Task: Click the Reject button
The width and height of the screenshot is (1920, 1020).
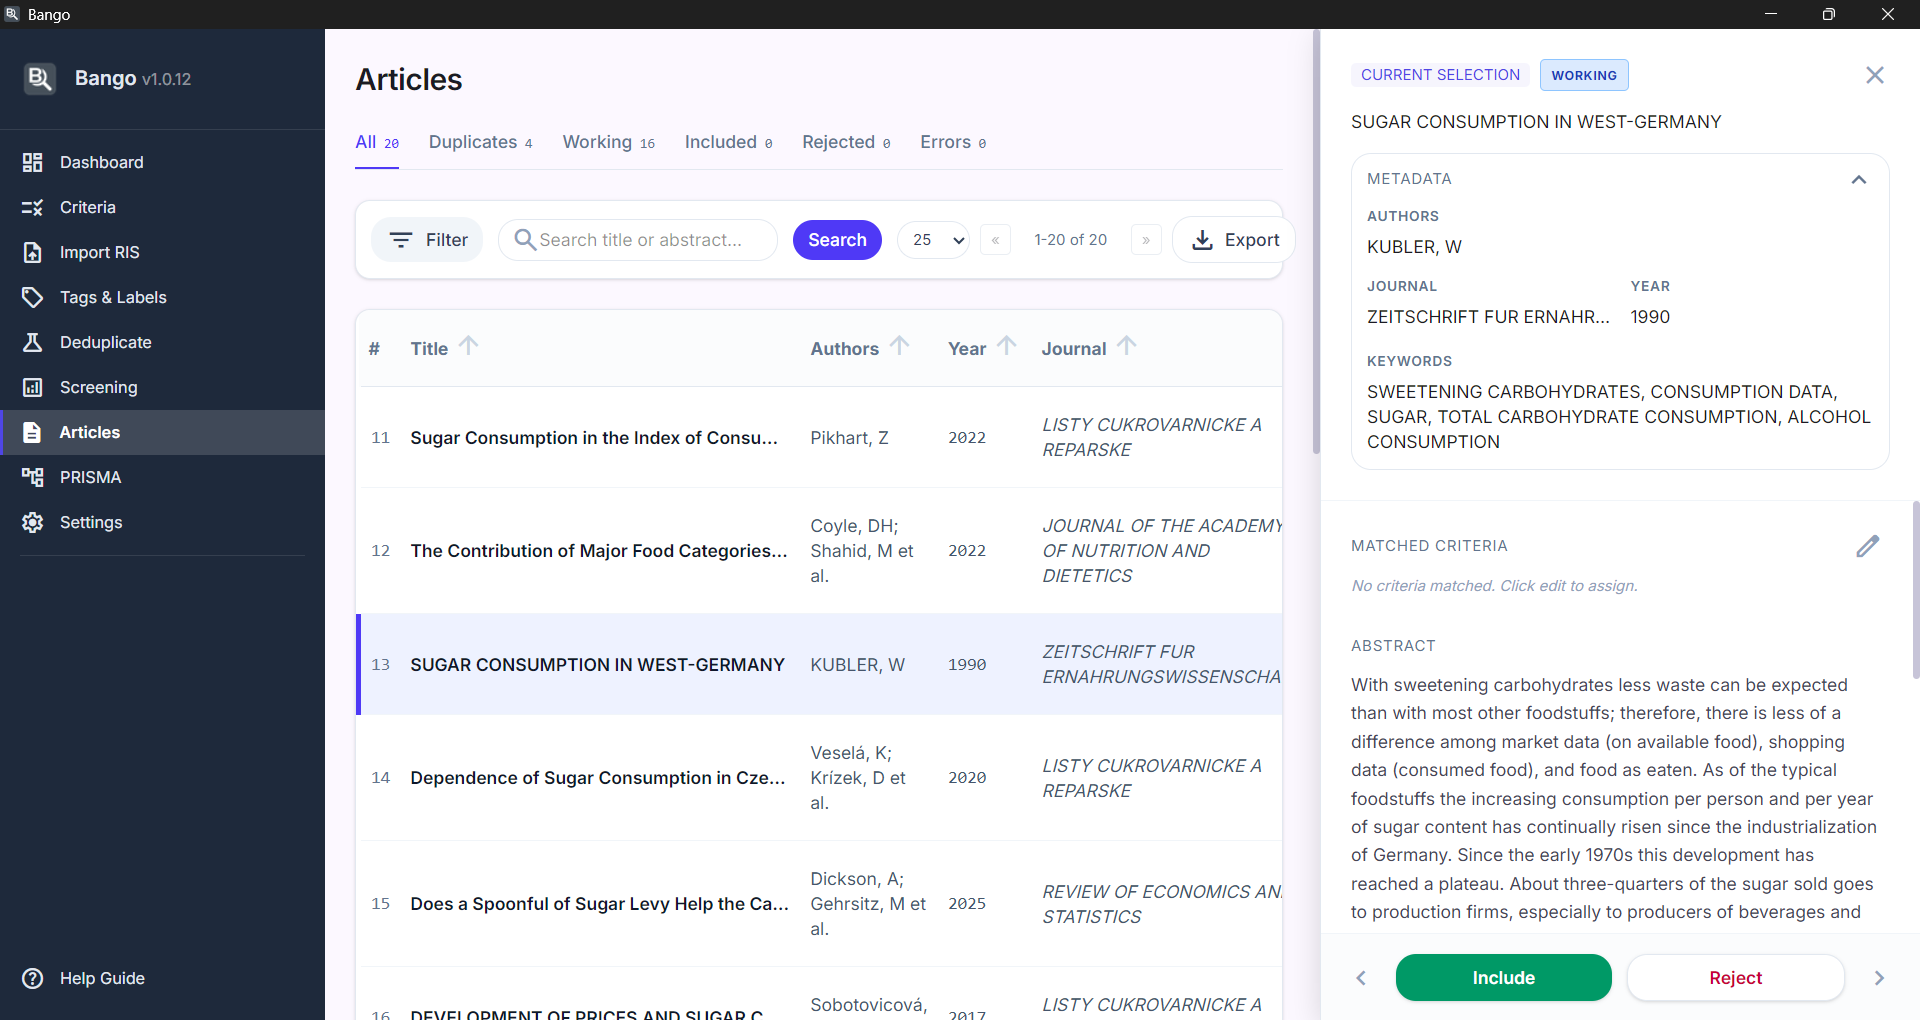Action: pos(1735,978)
